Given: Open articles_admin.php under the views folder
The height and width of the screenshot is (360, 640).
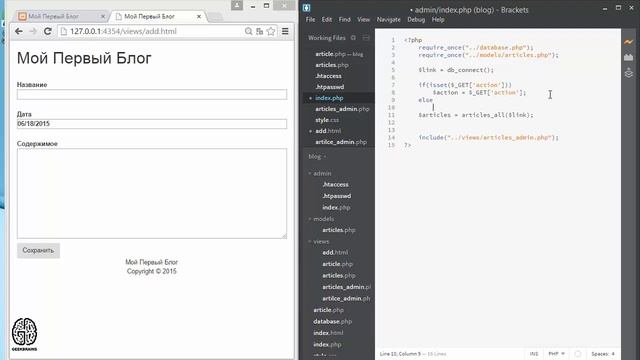Looking at the screenshot, I should click(x=347, y=287).
